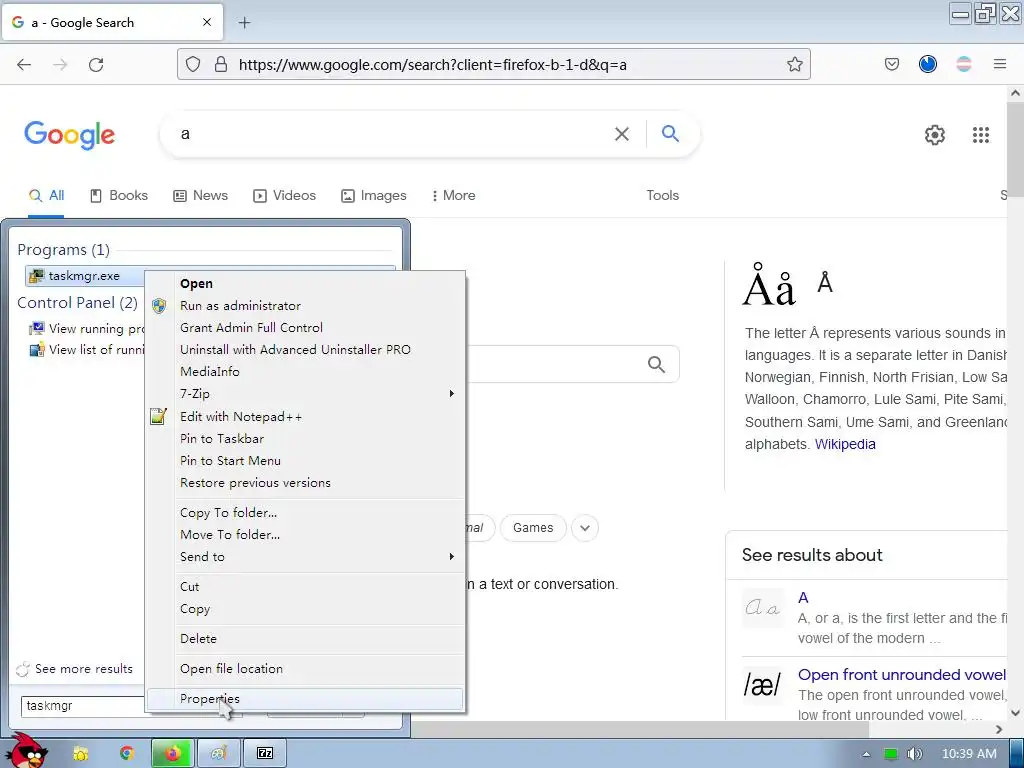Open the More search filters dropdown

(x=453, y=195)
